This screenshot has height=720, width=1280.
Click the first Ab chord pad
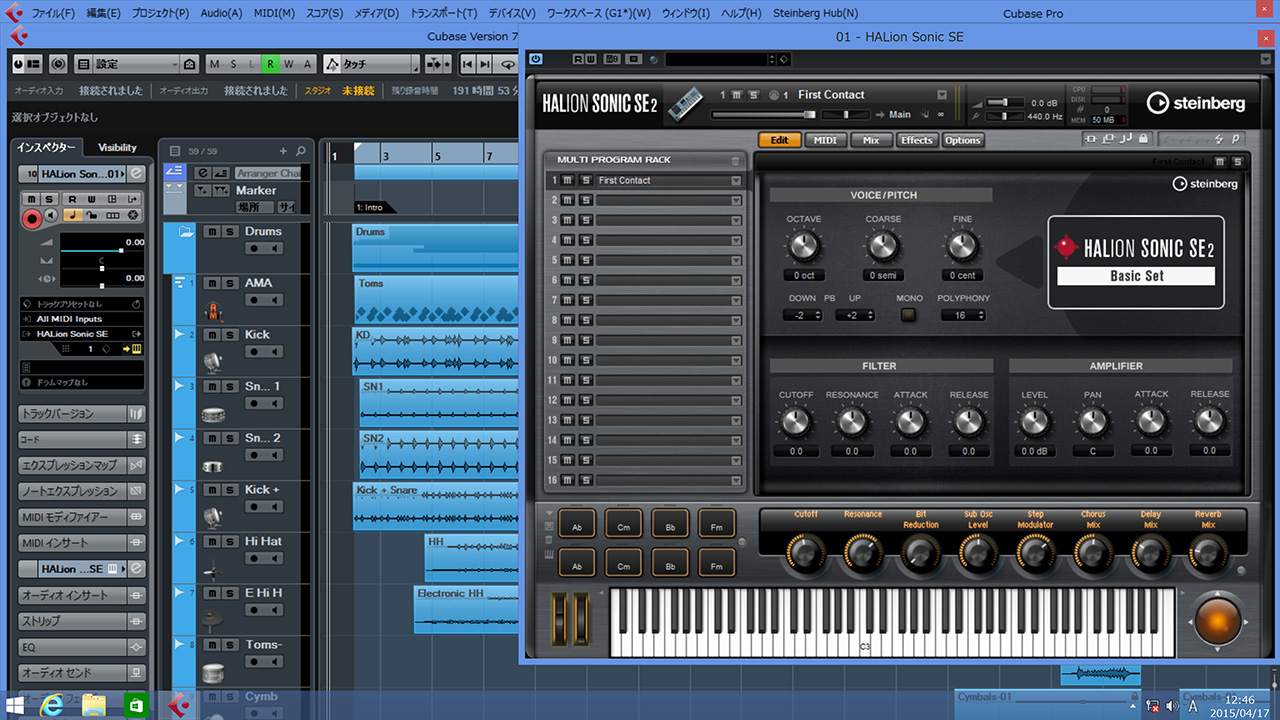coord(577,523)
